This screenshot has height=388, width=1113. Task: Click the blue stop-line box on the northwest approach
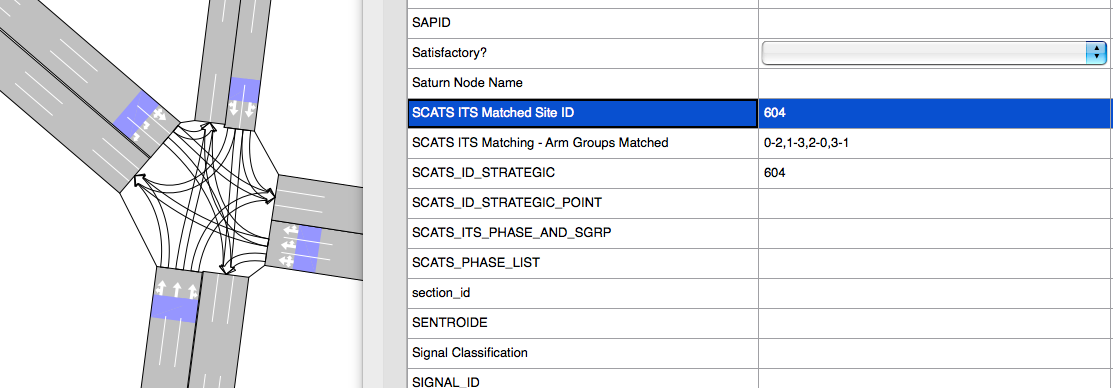click(142, 118)
